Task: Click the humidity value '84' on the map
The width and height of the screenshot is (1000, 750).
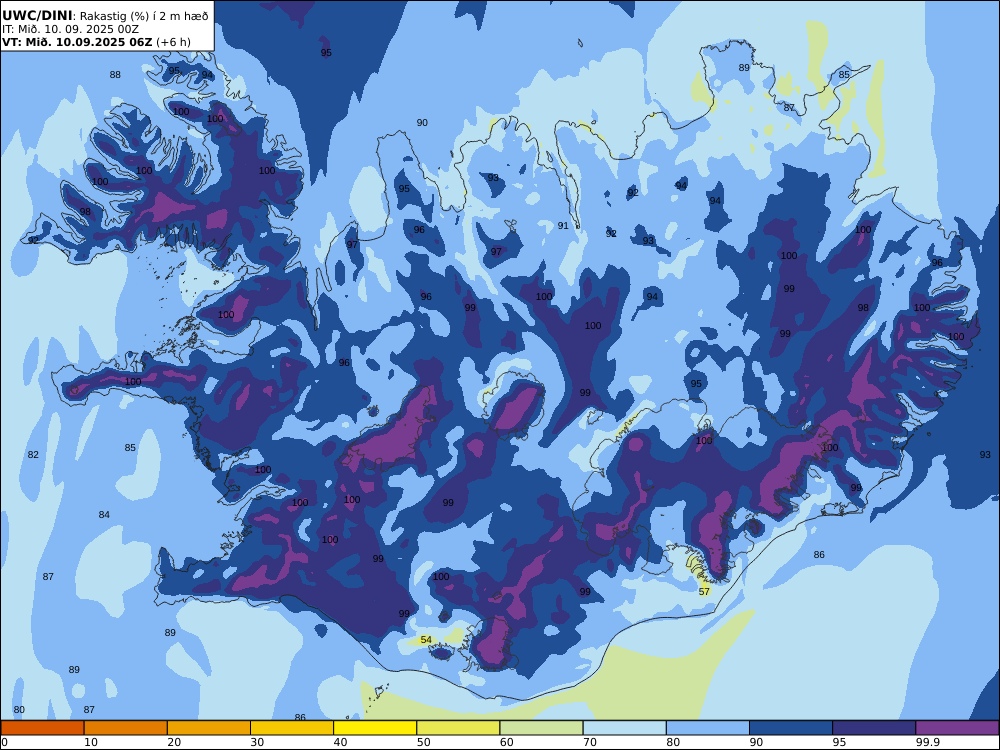Action: (104, 515)
